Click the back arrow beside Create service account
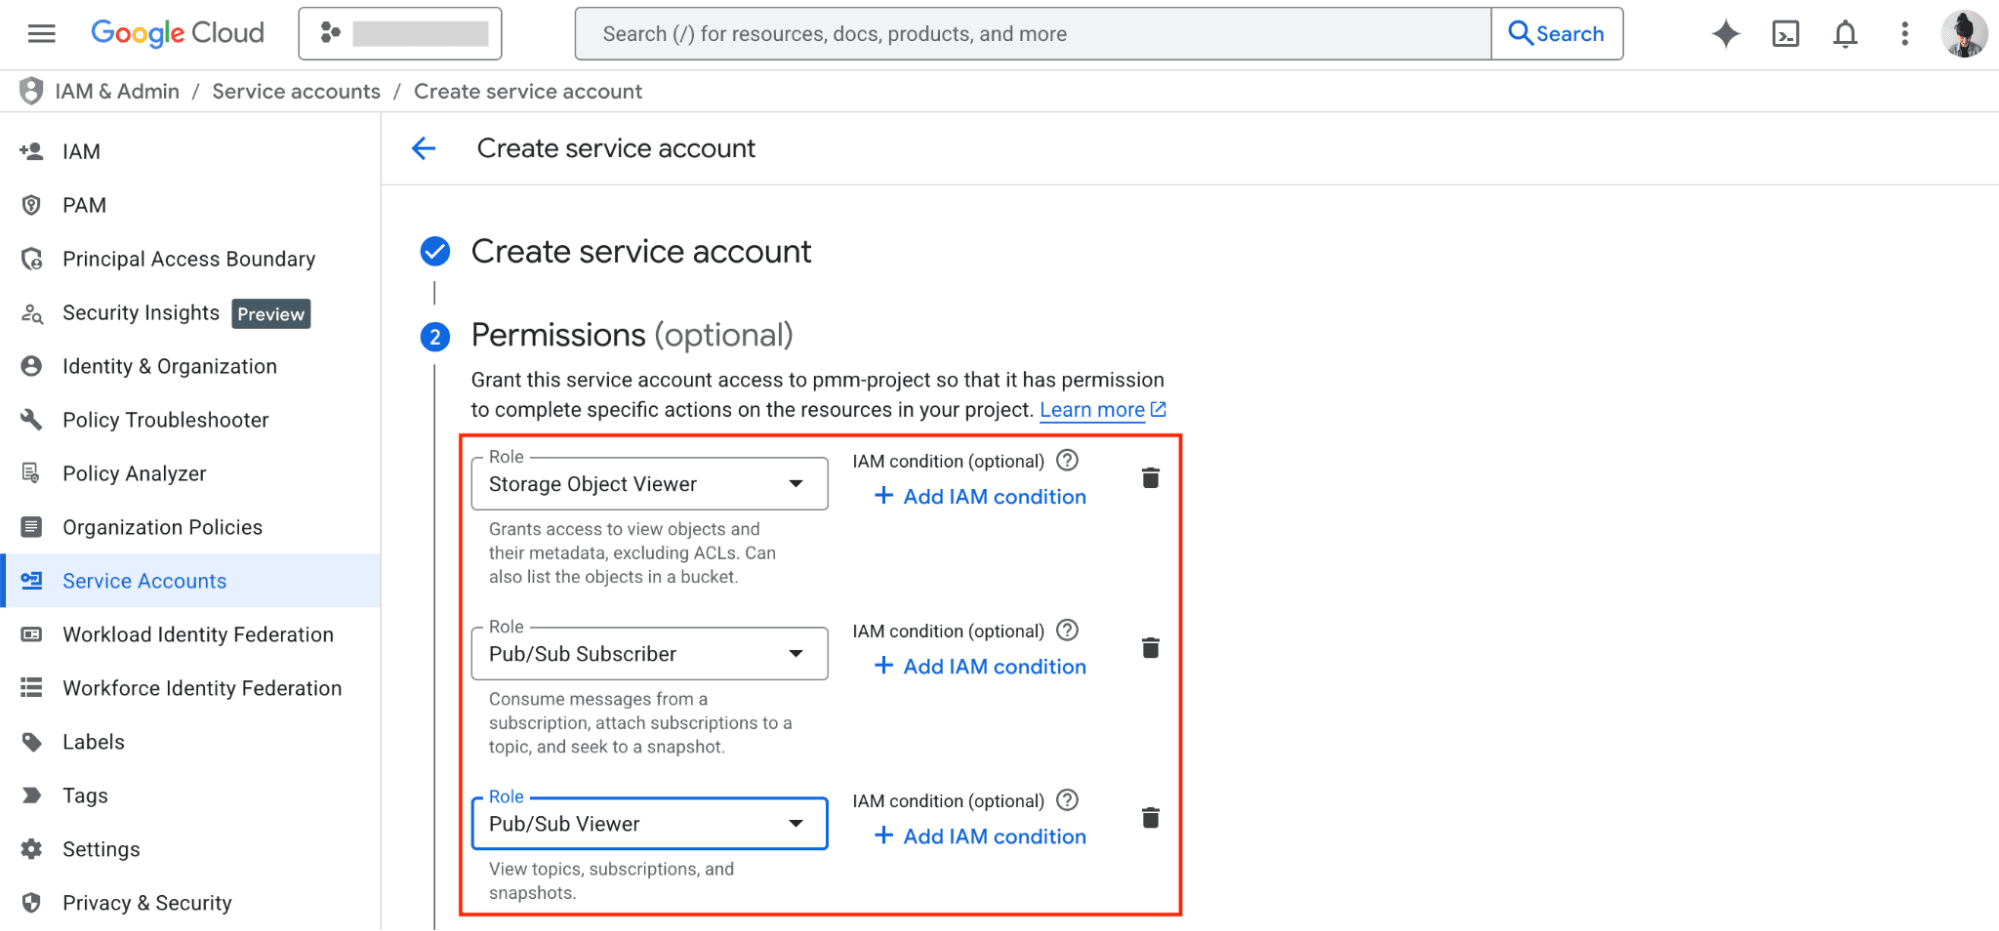This screenshot has width=1999, height=931. 424,149
